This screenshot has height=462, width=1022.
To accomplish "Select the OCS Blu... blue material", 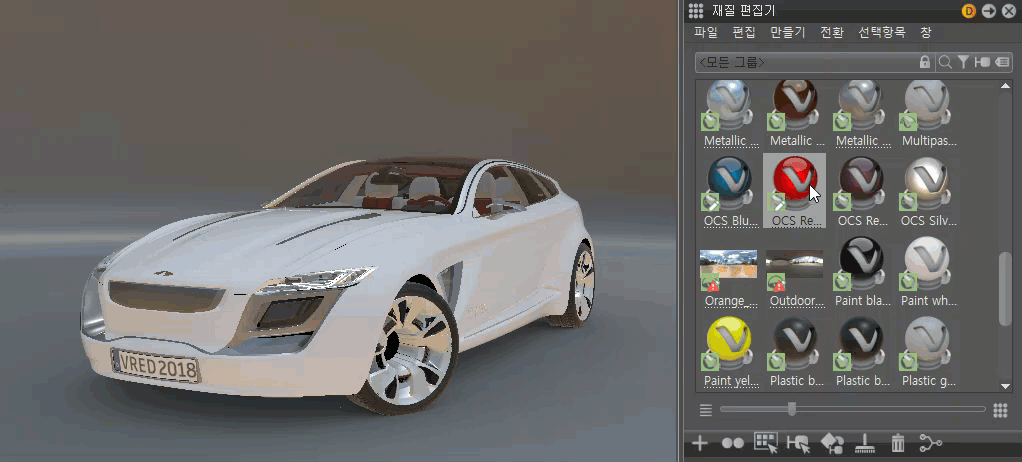I will [x=730, y=190].
